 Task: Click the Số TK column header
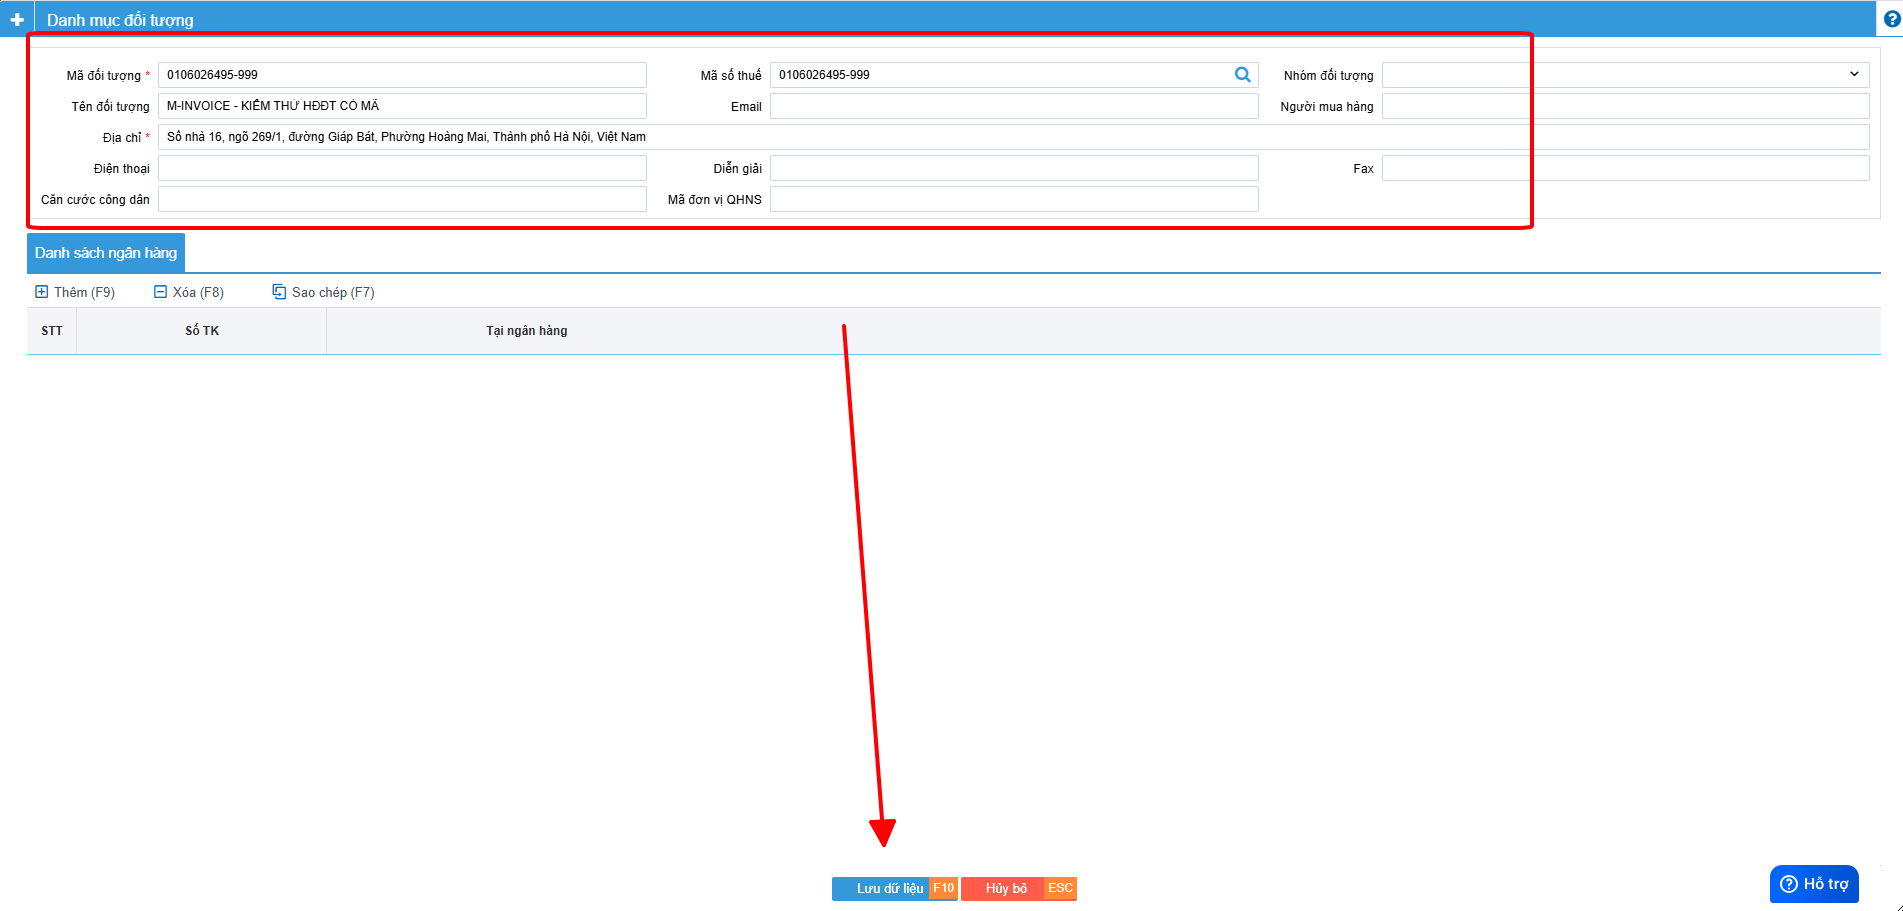202,331
